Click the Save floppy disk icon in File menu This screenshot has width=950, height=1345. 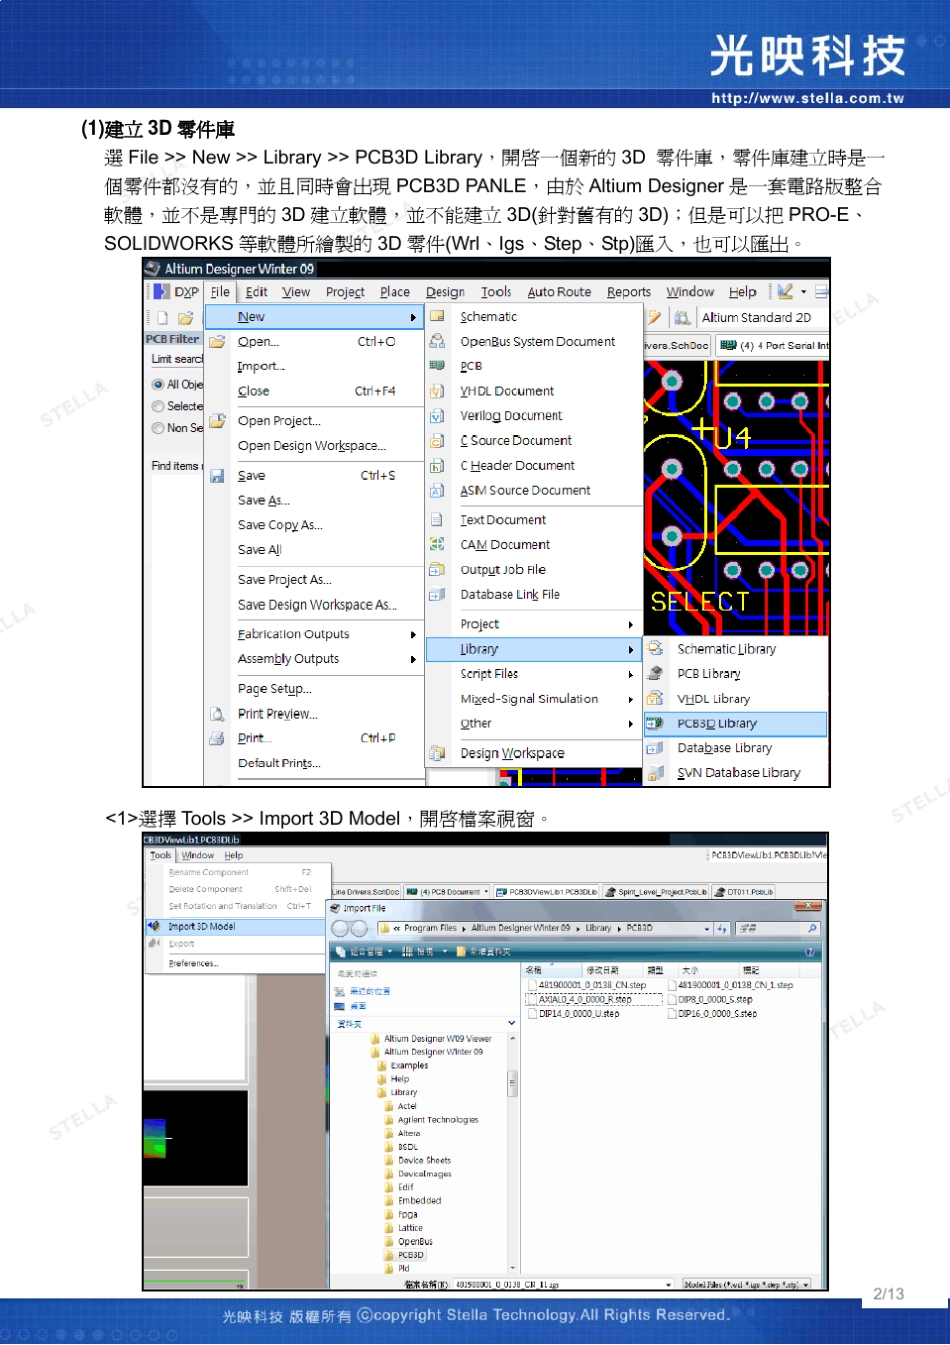[x=217, y=476]
